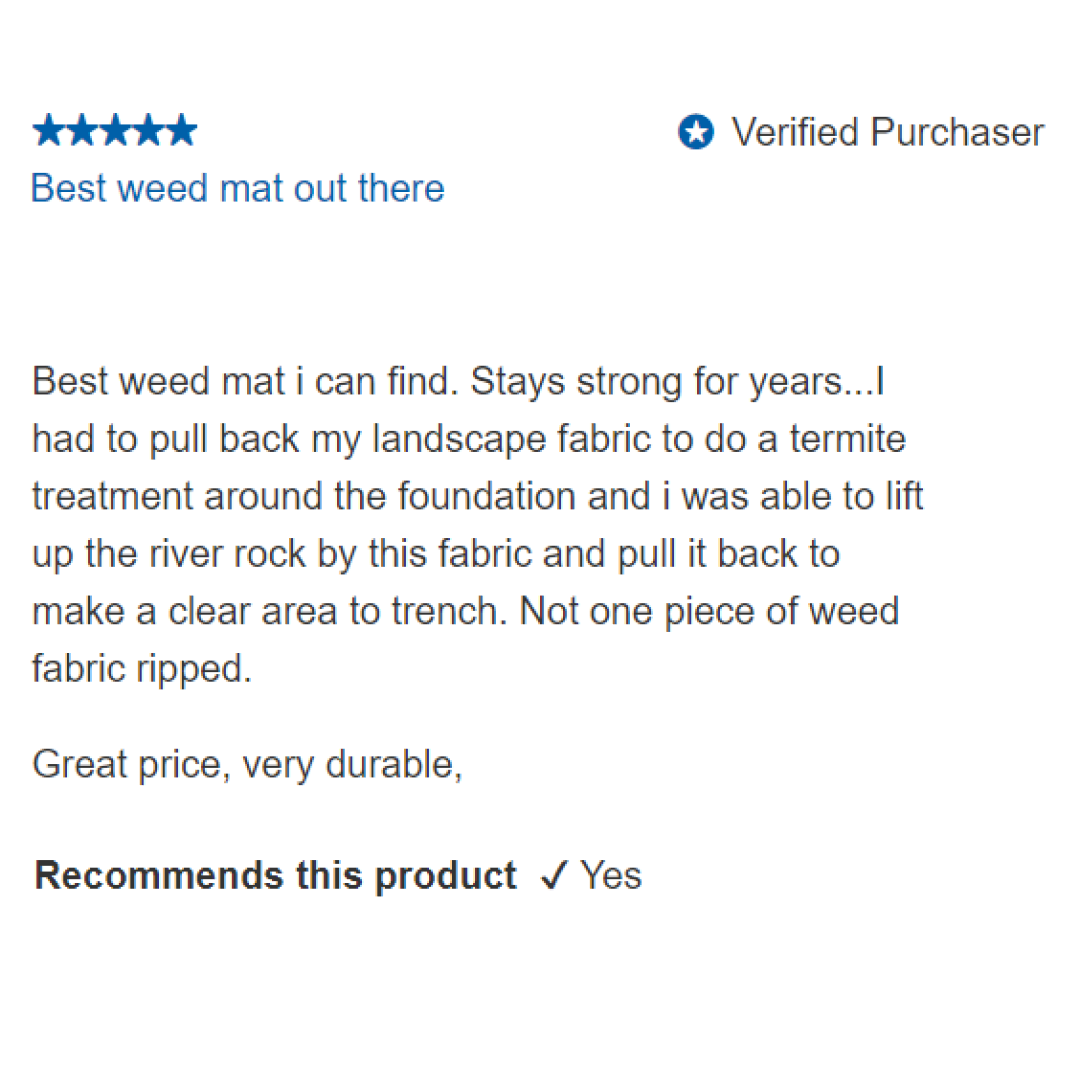Click the fourth rating star
This screenshot has height=1080, width=1080.
147,131
